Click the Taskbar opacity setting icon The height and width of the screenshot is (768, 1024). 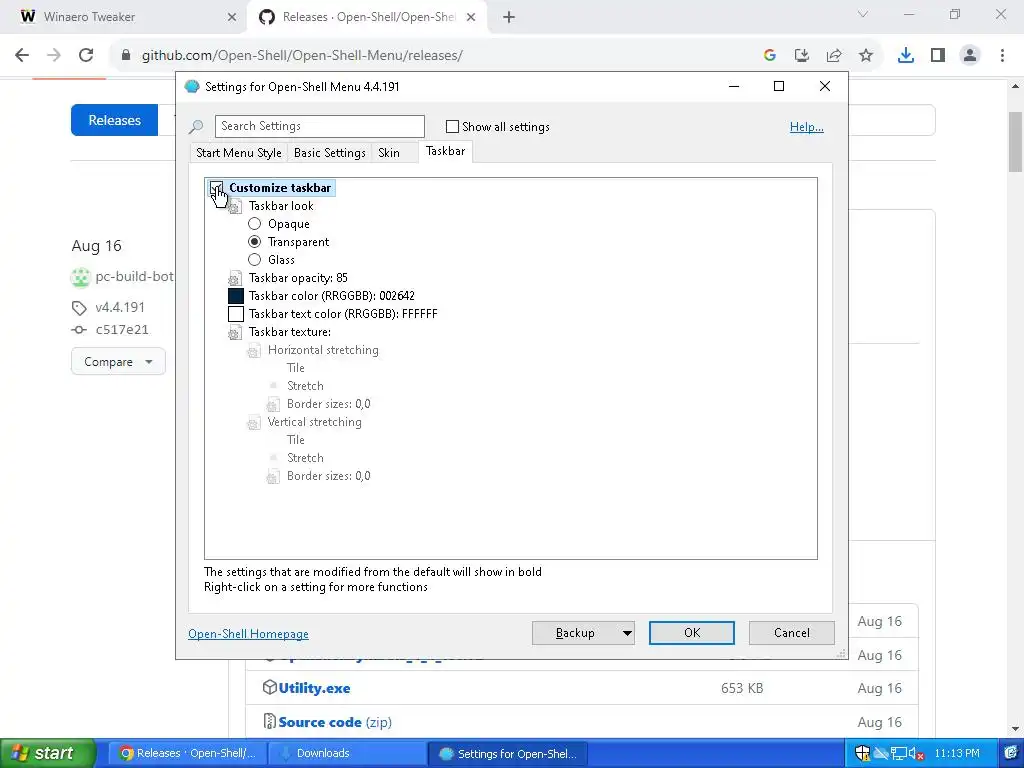point(235,278)
